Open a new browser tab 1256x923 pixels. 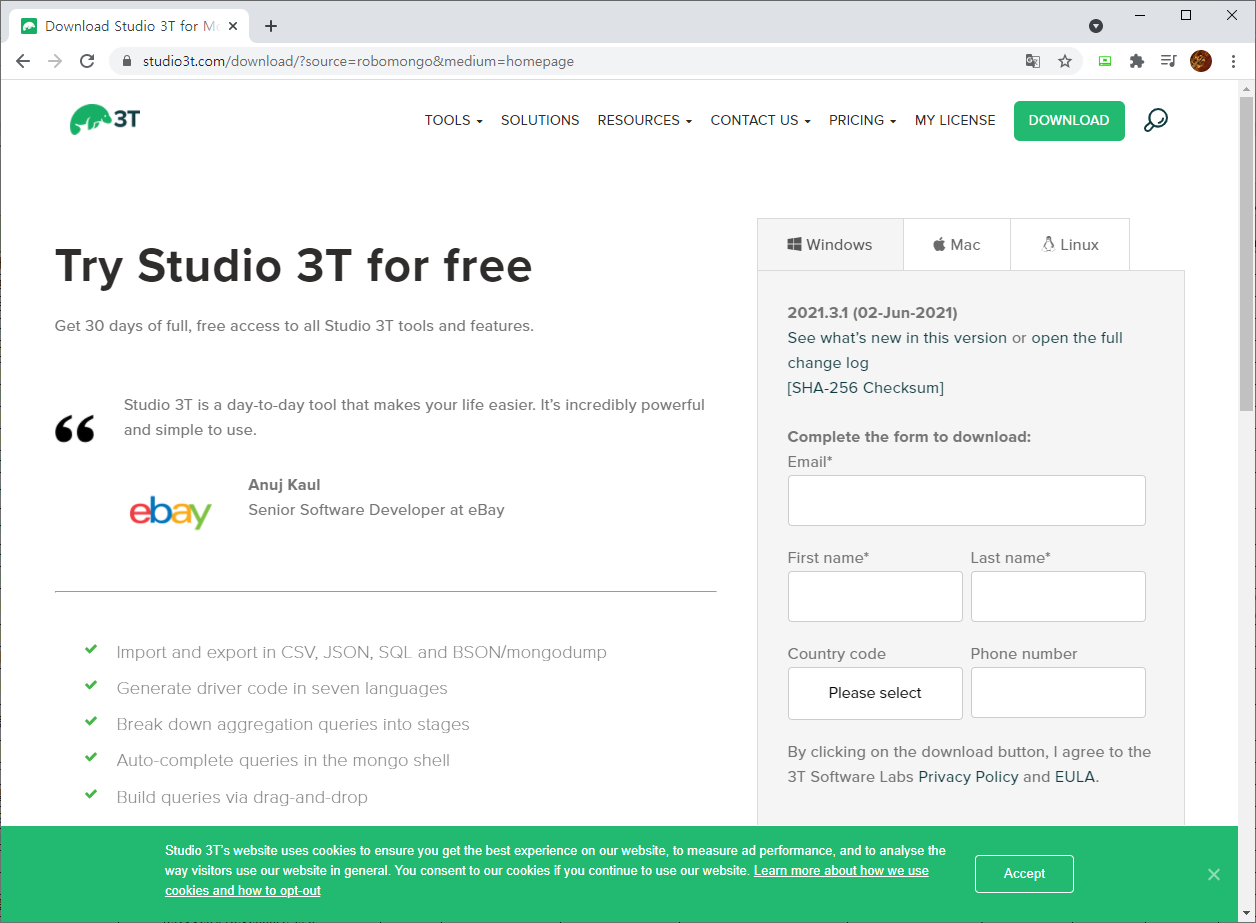271,26
